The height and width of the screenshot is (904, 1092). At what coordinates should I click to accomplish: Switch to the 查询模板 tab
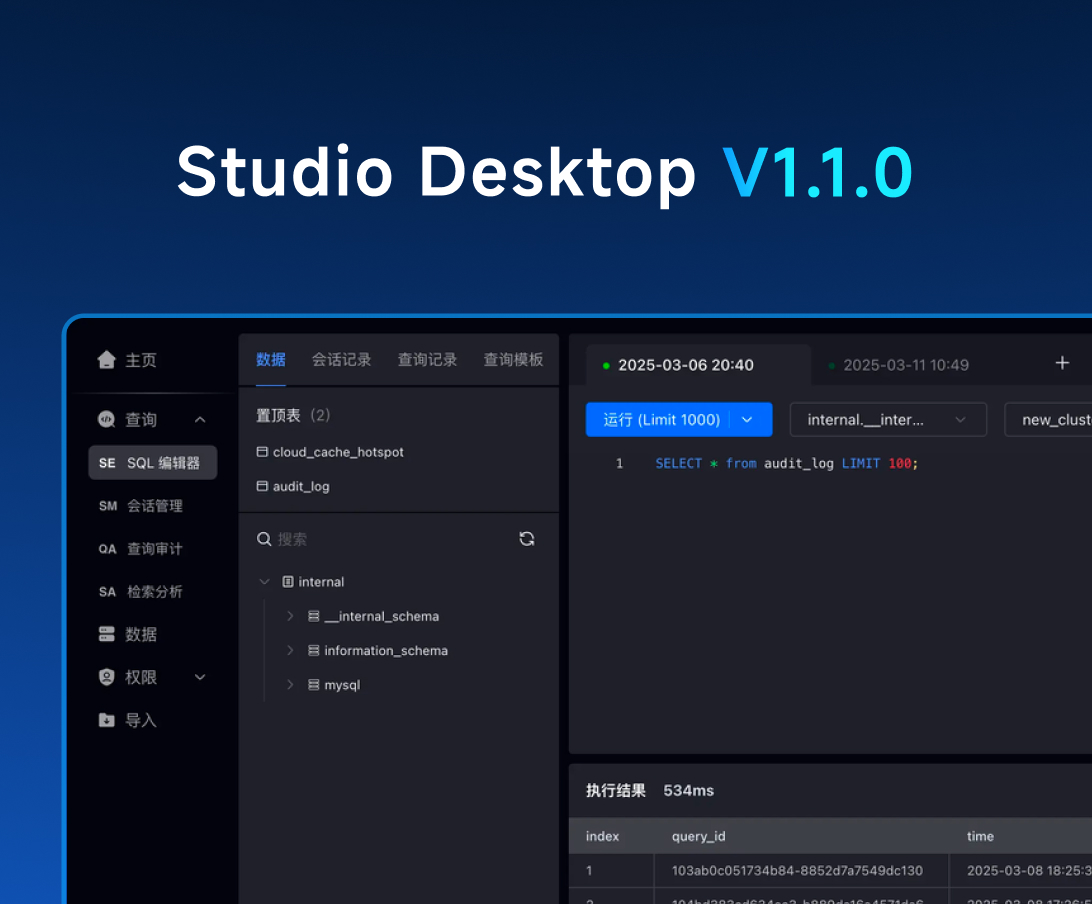(513, 359)
